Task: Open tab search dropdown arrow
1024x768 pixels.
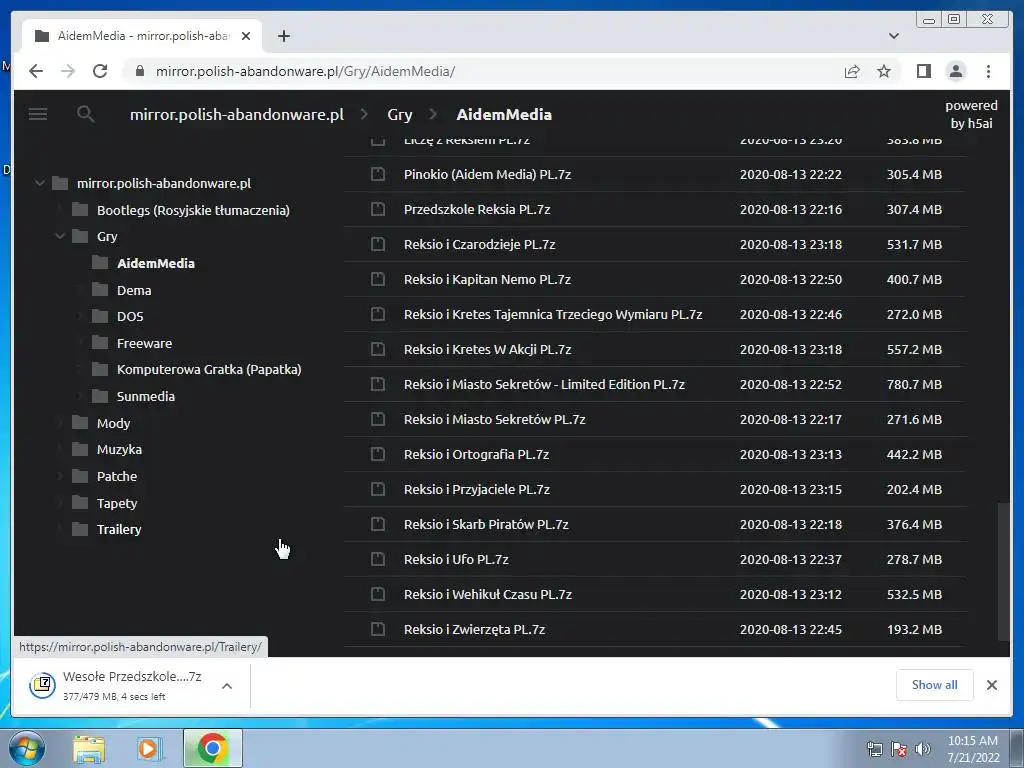Action: tap(893, 37)
